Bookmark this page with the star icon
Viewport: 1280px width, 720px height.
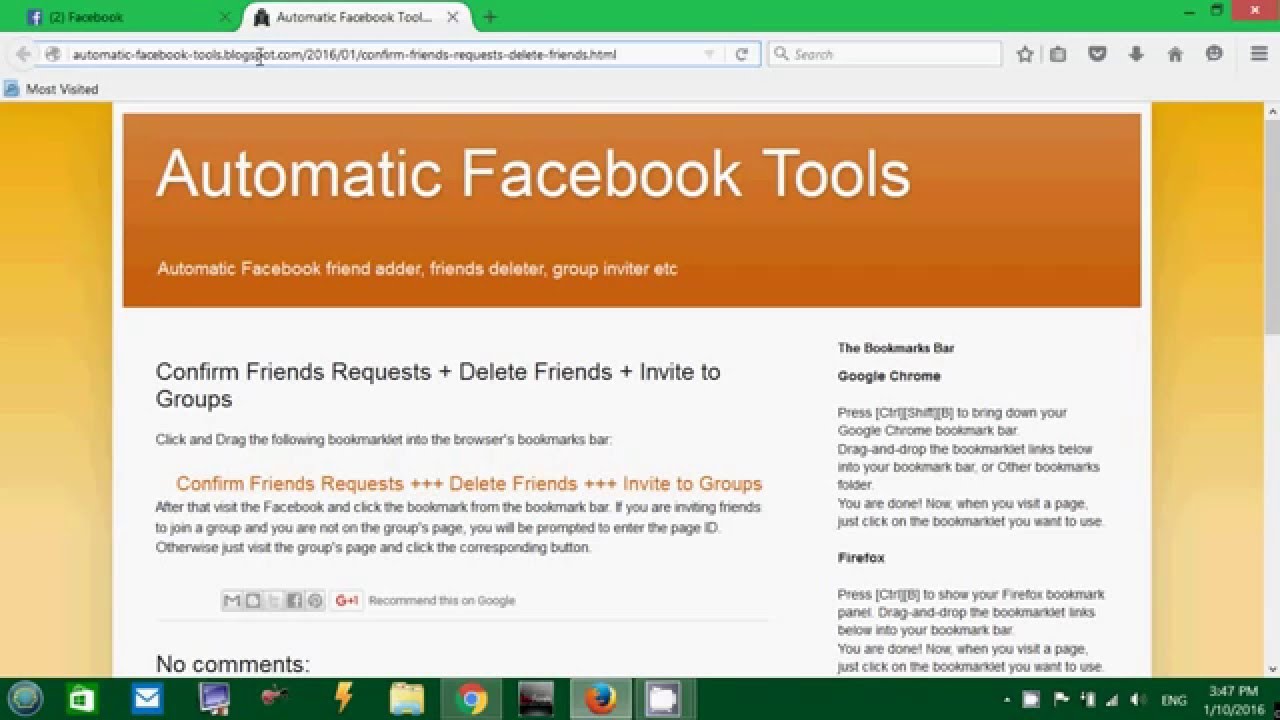pyautogui.click(x=1024, y=54)
